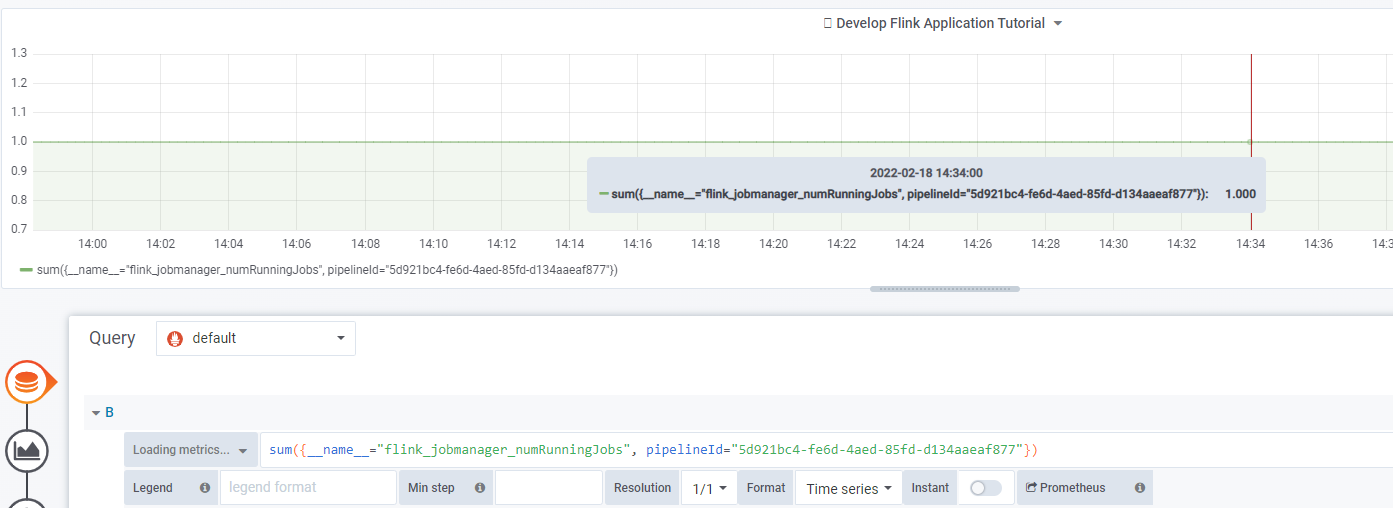Open the Visualization tab chart icon
This screenshot has height=508, width=1393.
point(27,451)
